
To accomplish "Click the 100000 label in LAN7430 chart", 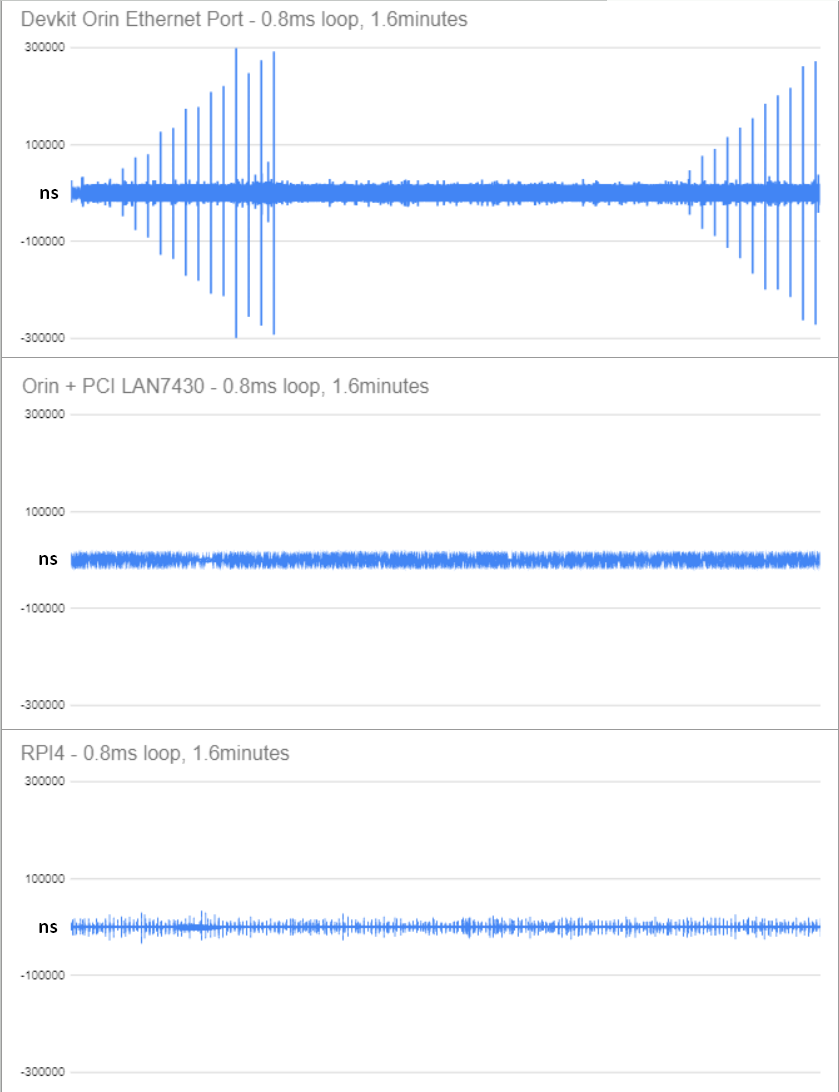I will 45,512.
